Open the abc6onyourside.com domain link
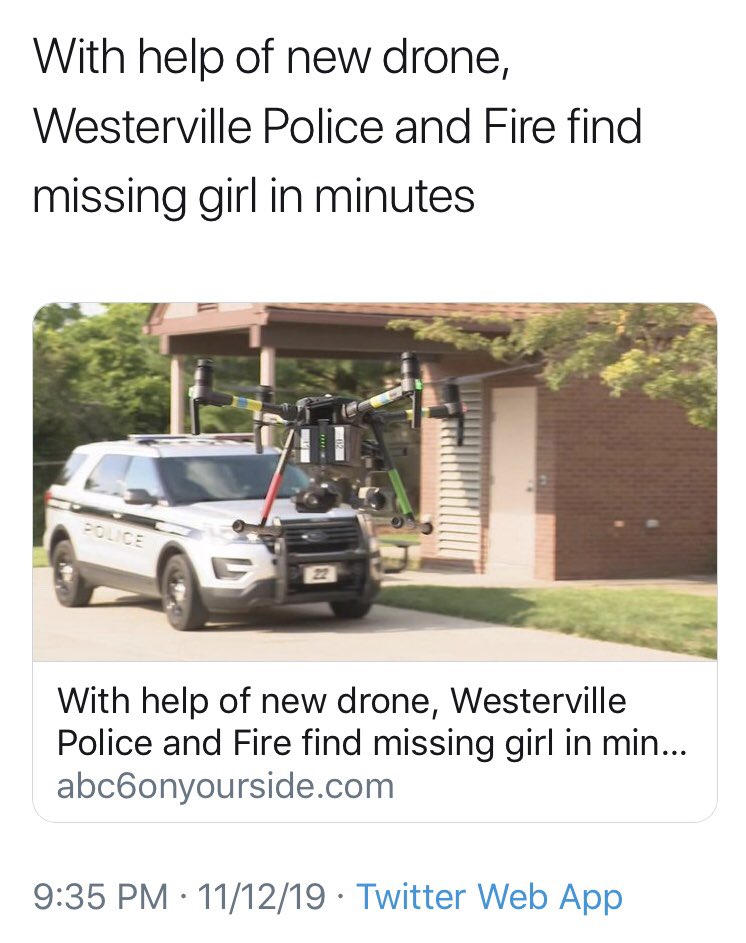Image resolution: width=746 pixels, height=943 pixels. [x=225, y=786]
